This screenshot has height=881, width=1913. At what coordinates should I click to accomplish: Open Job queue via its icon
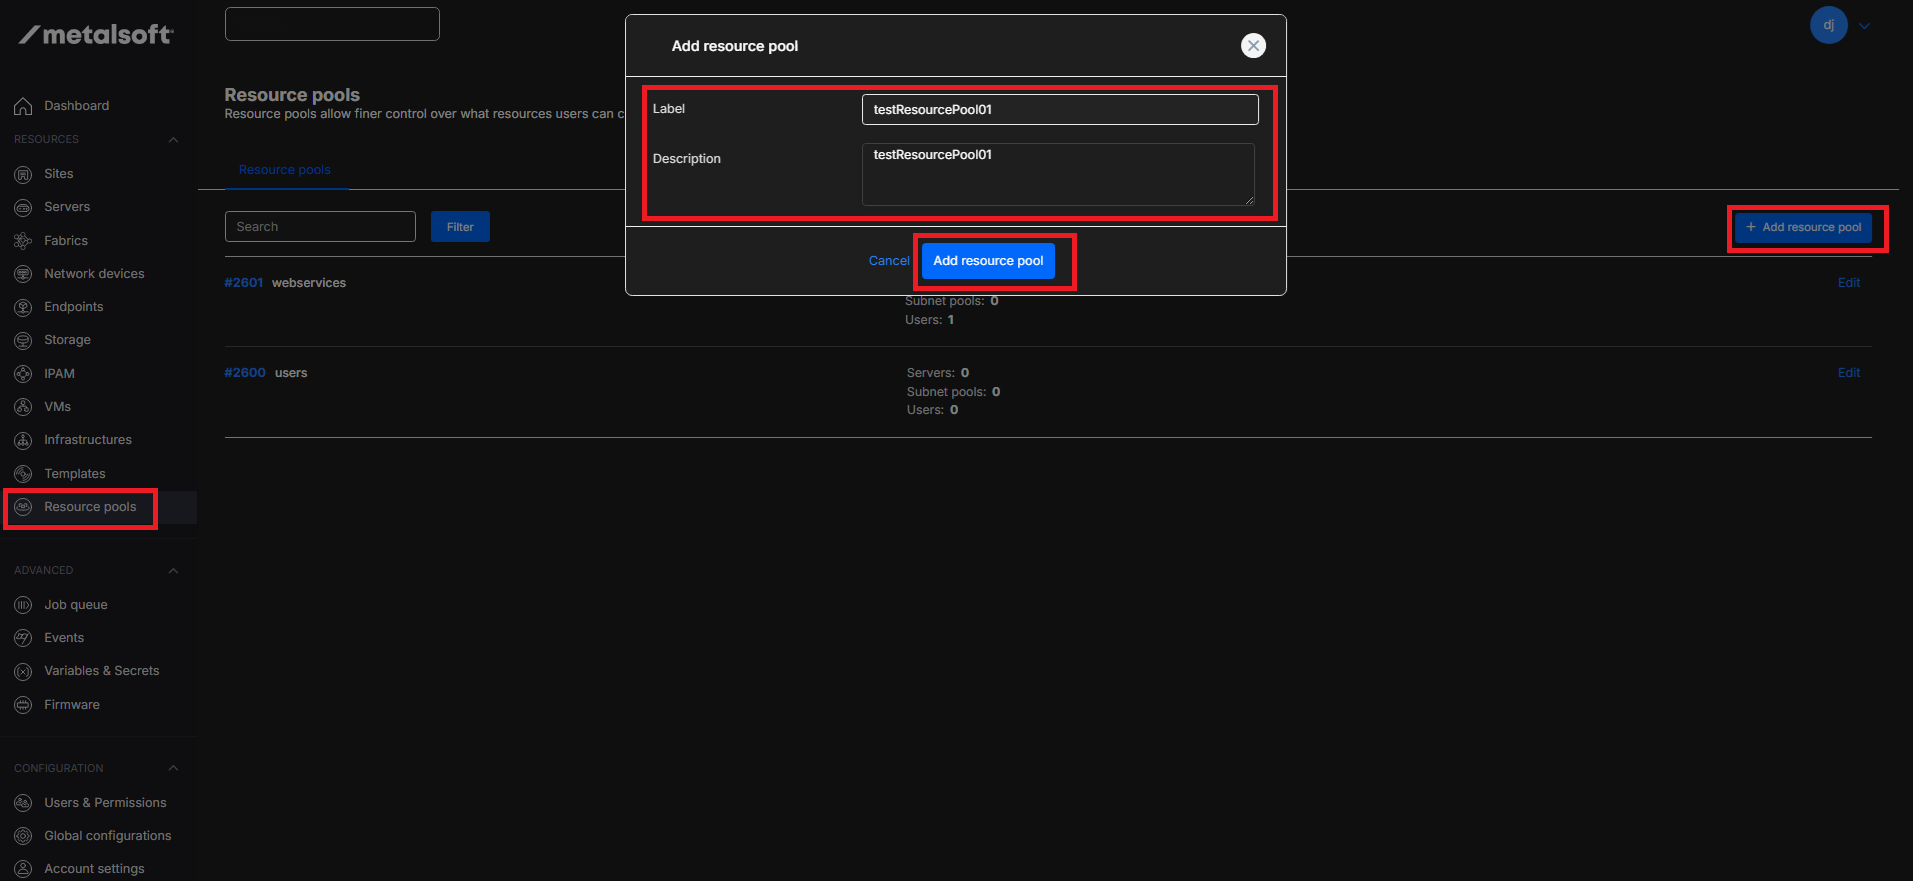tap(23, 605)
